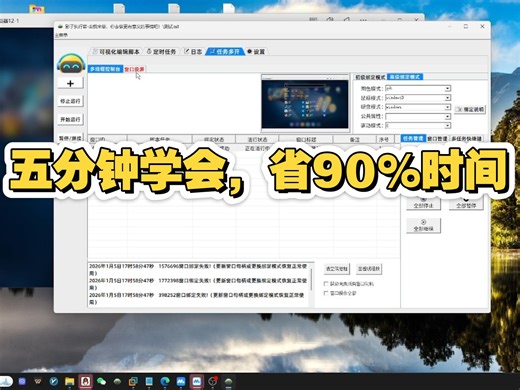Switch to the 任务管理 tab

click(413, 138)
